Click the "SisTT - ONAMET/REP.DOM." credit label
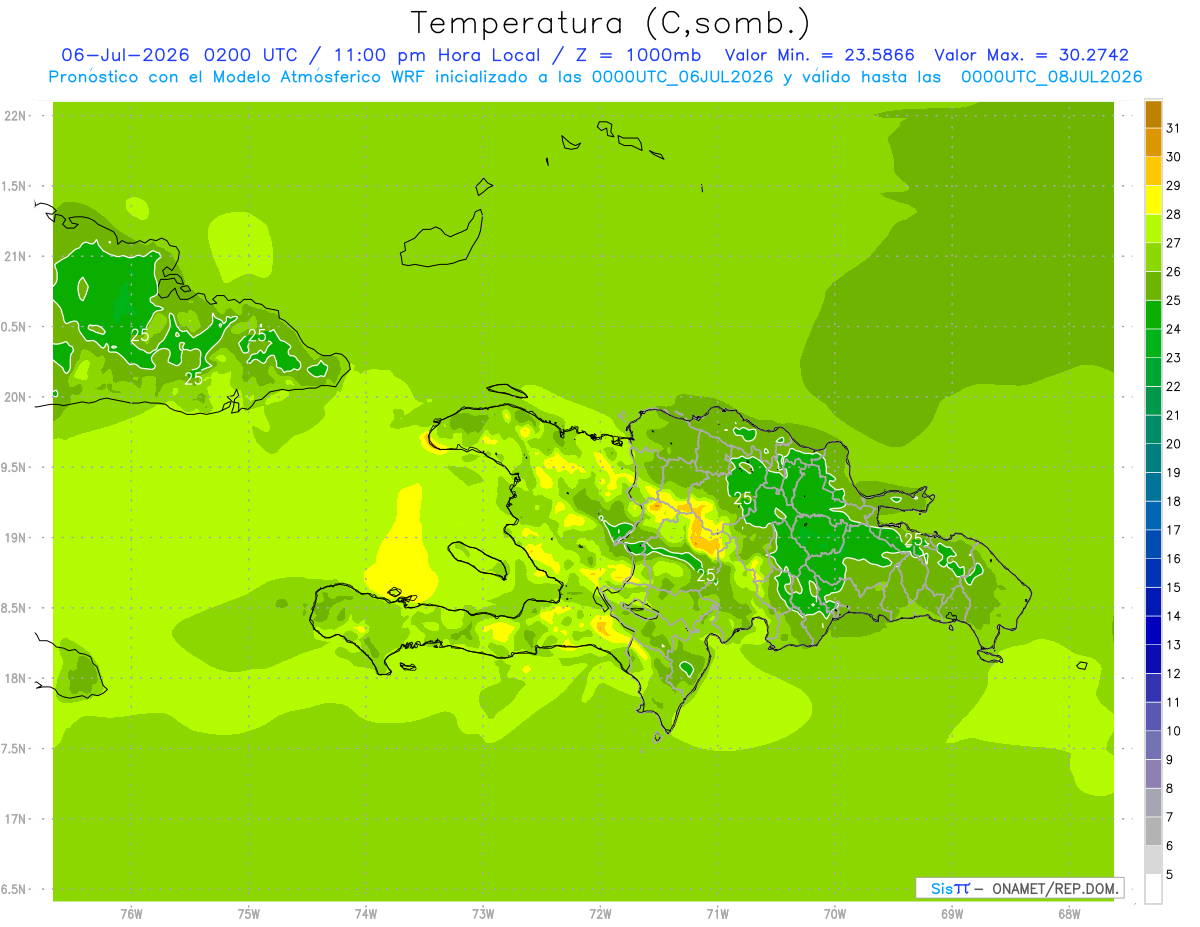The image size is (1200, 927). (1020, 888)
